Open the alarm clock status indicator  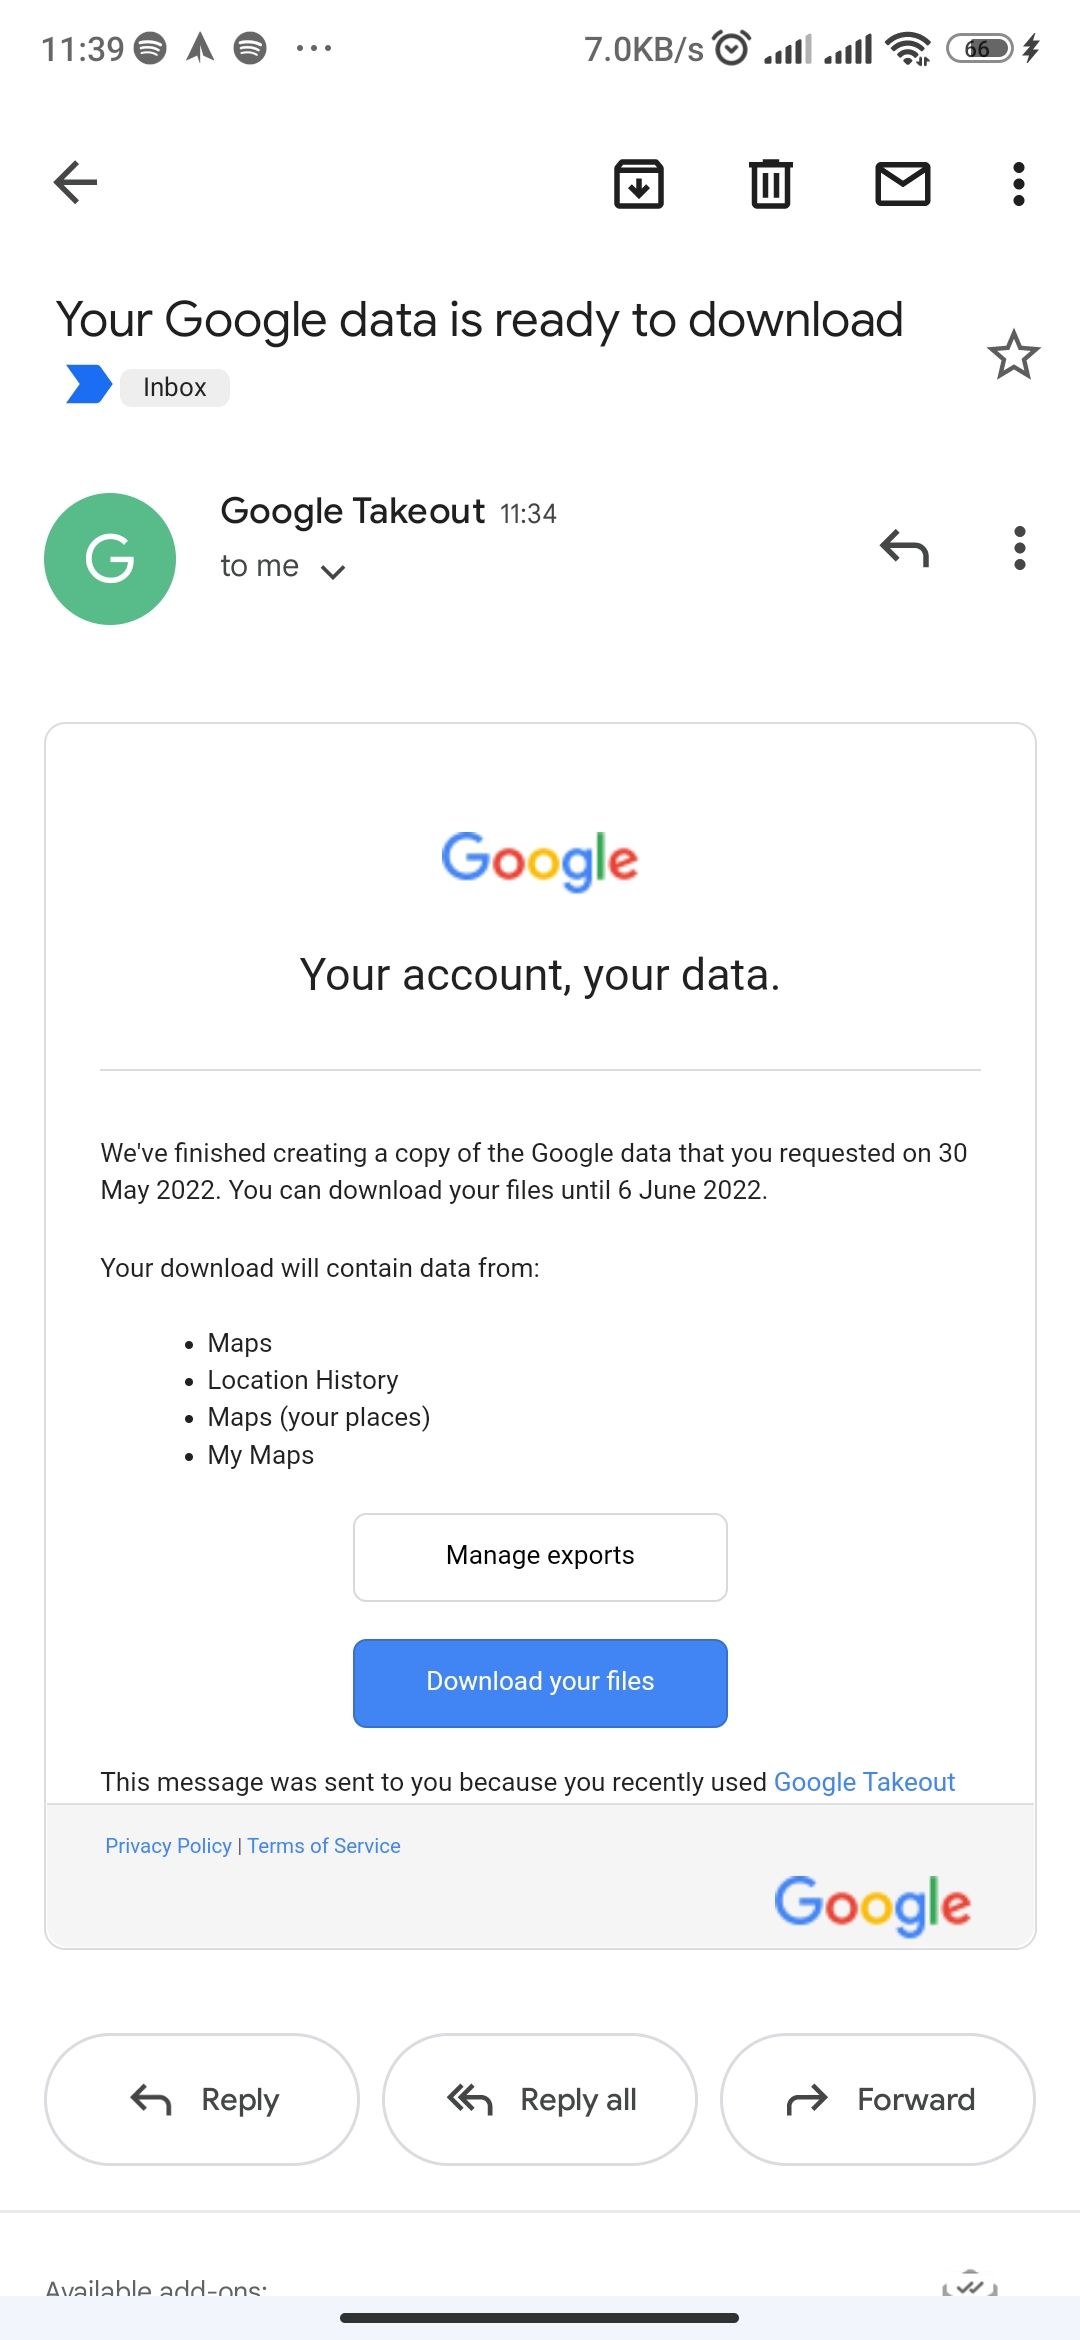(731, 47)
